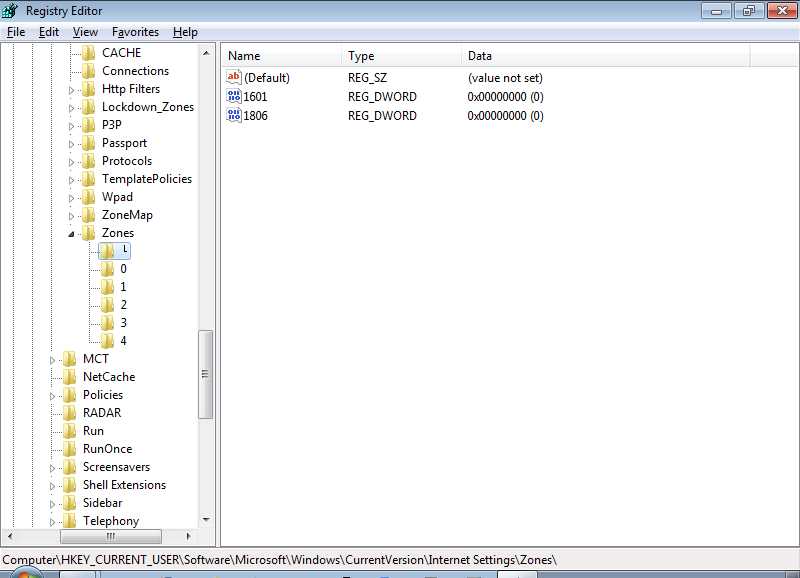
Task: Select the Sidebar key label
Action: [x=103, y=503]
